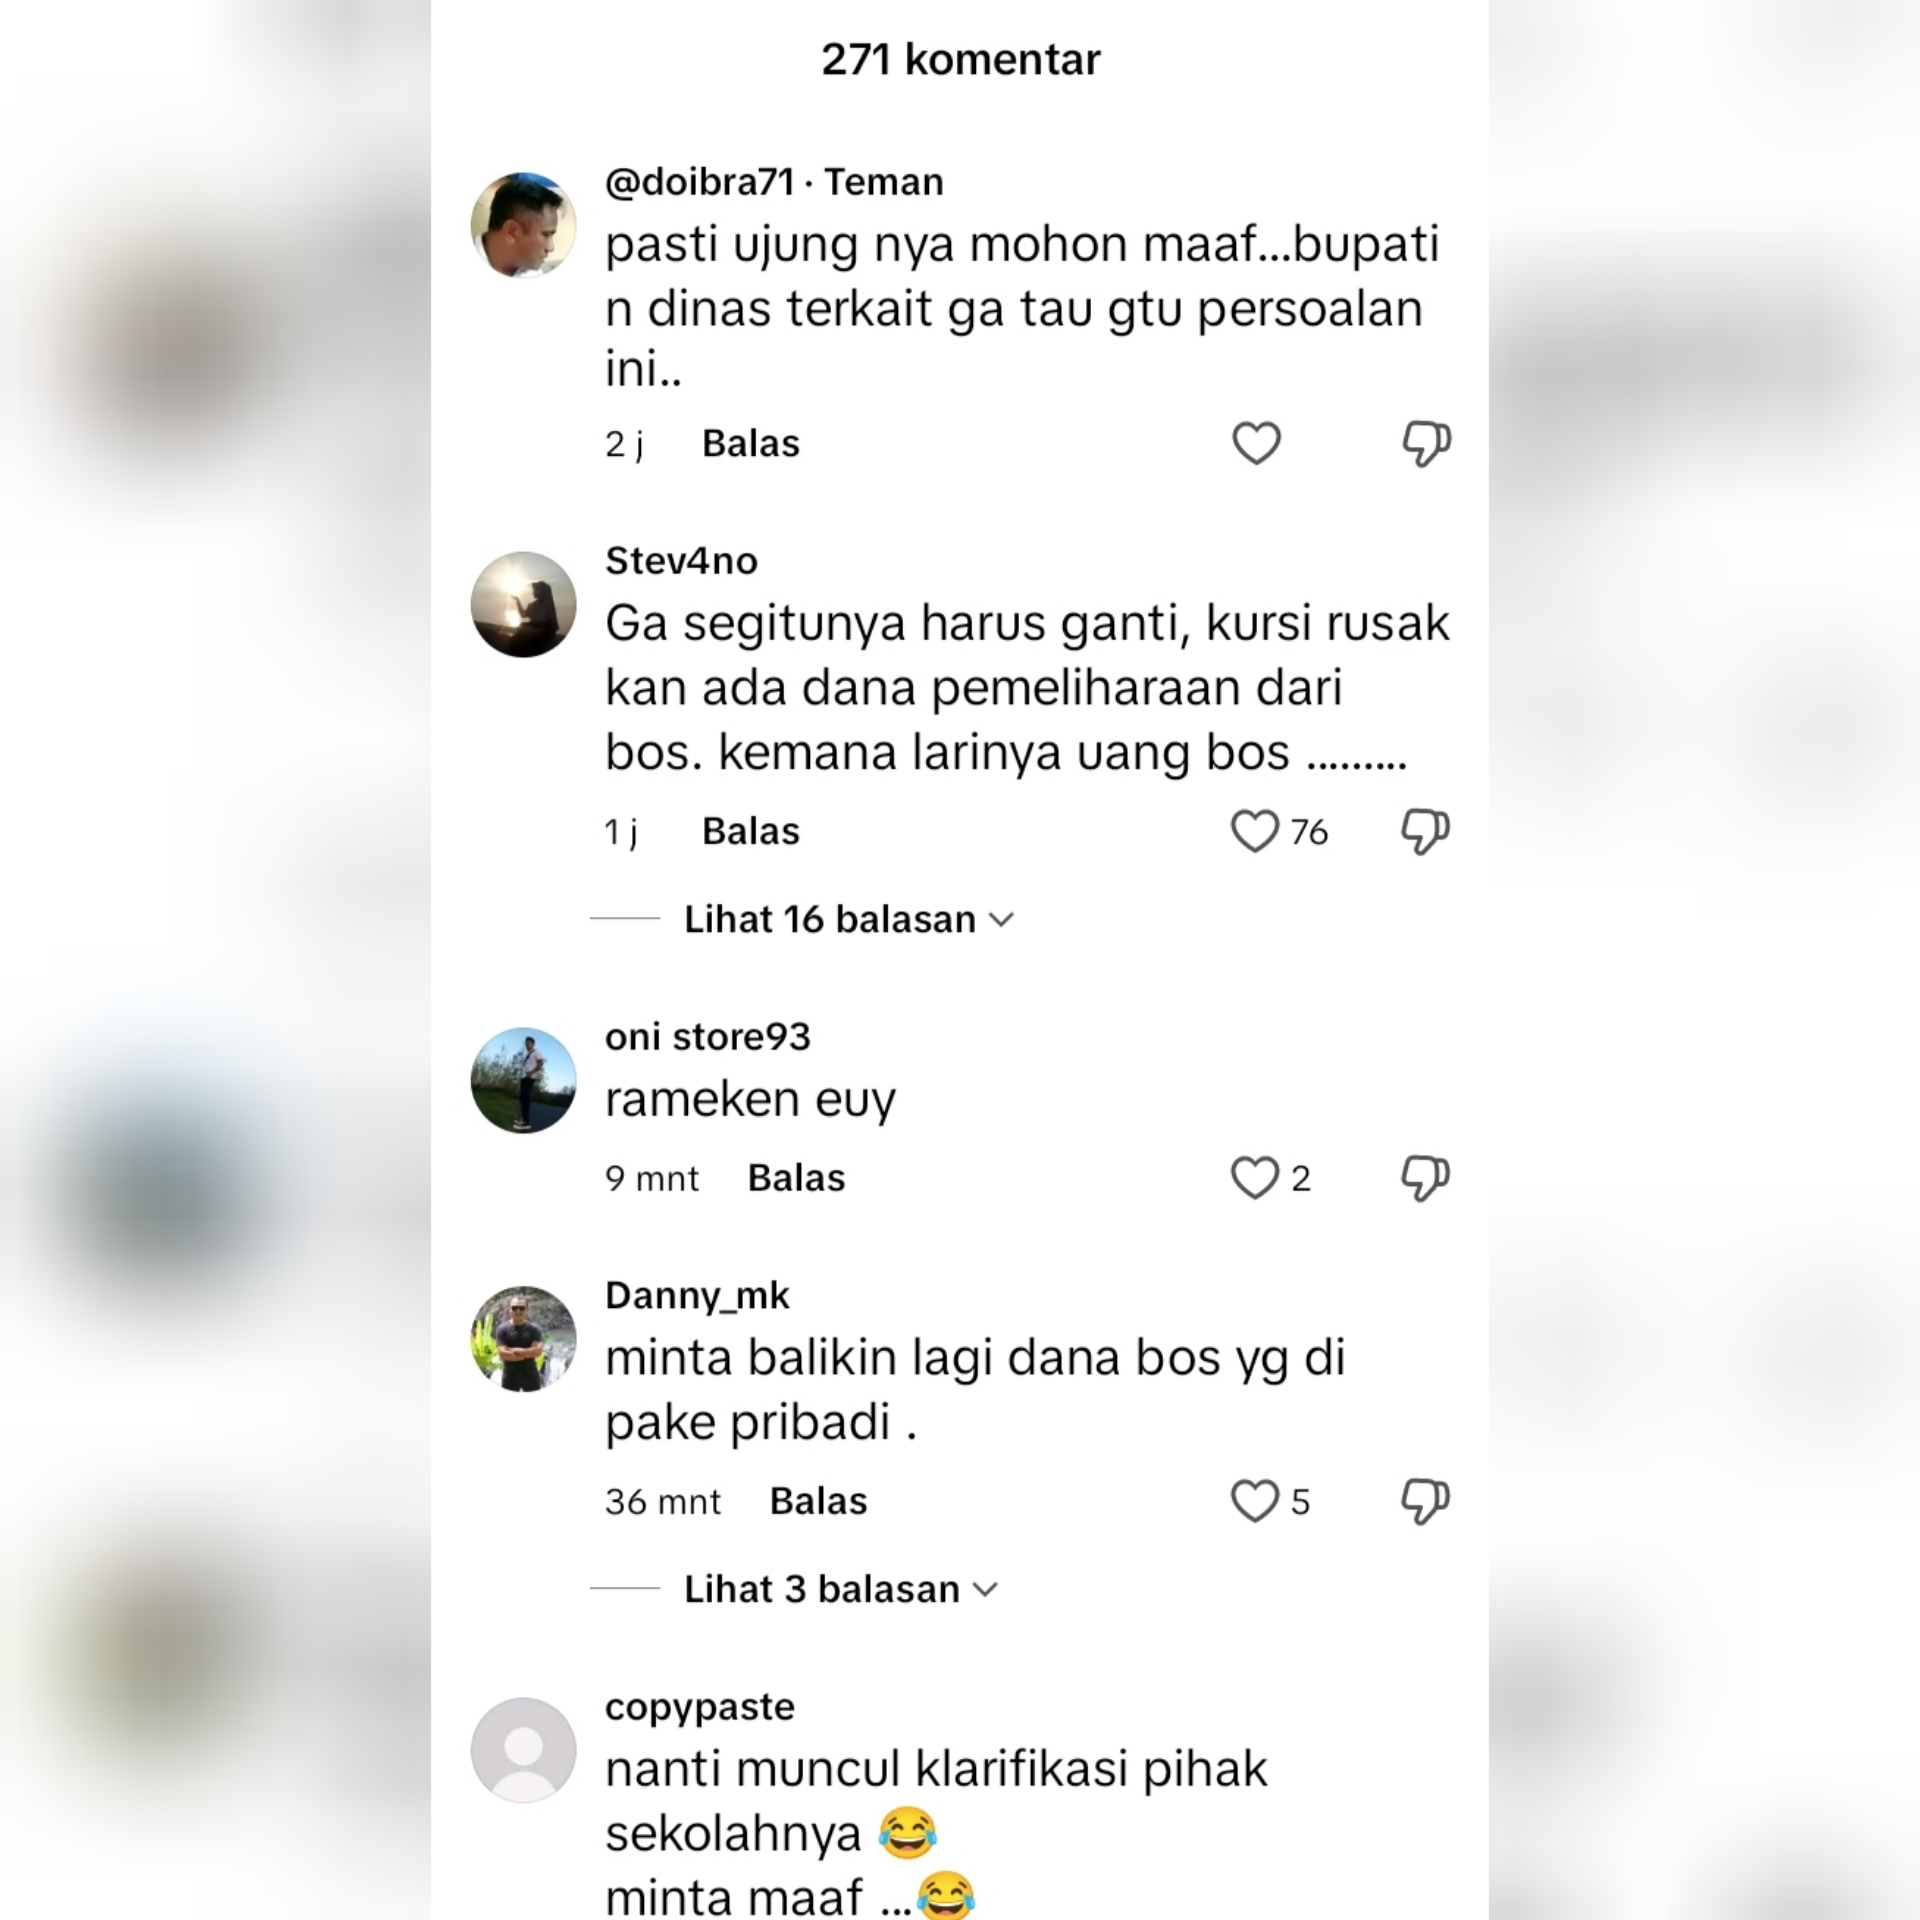The image size is (1920, 1920).
Task: Open the oni store93 username
Action: tap(708, 1037)
